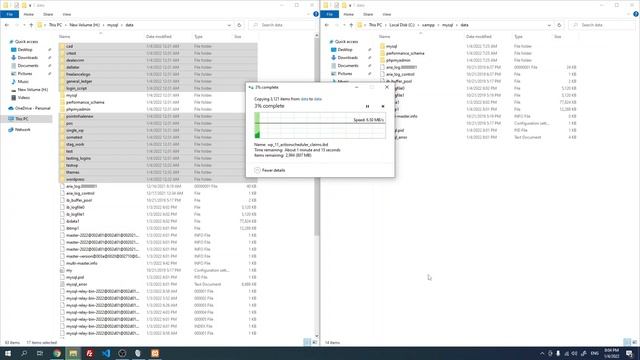Open Visual Studio Code from taskbar
The image size is (640, 360).
pyautogui.click(x=106, y=353)
